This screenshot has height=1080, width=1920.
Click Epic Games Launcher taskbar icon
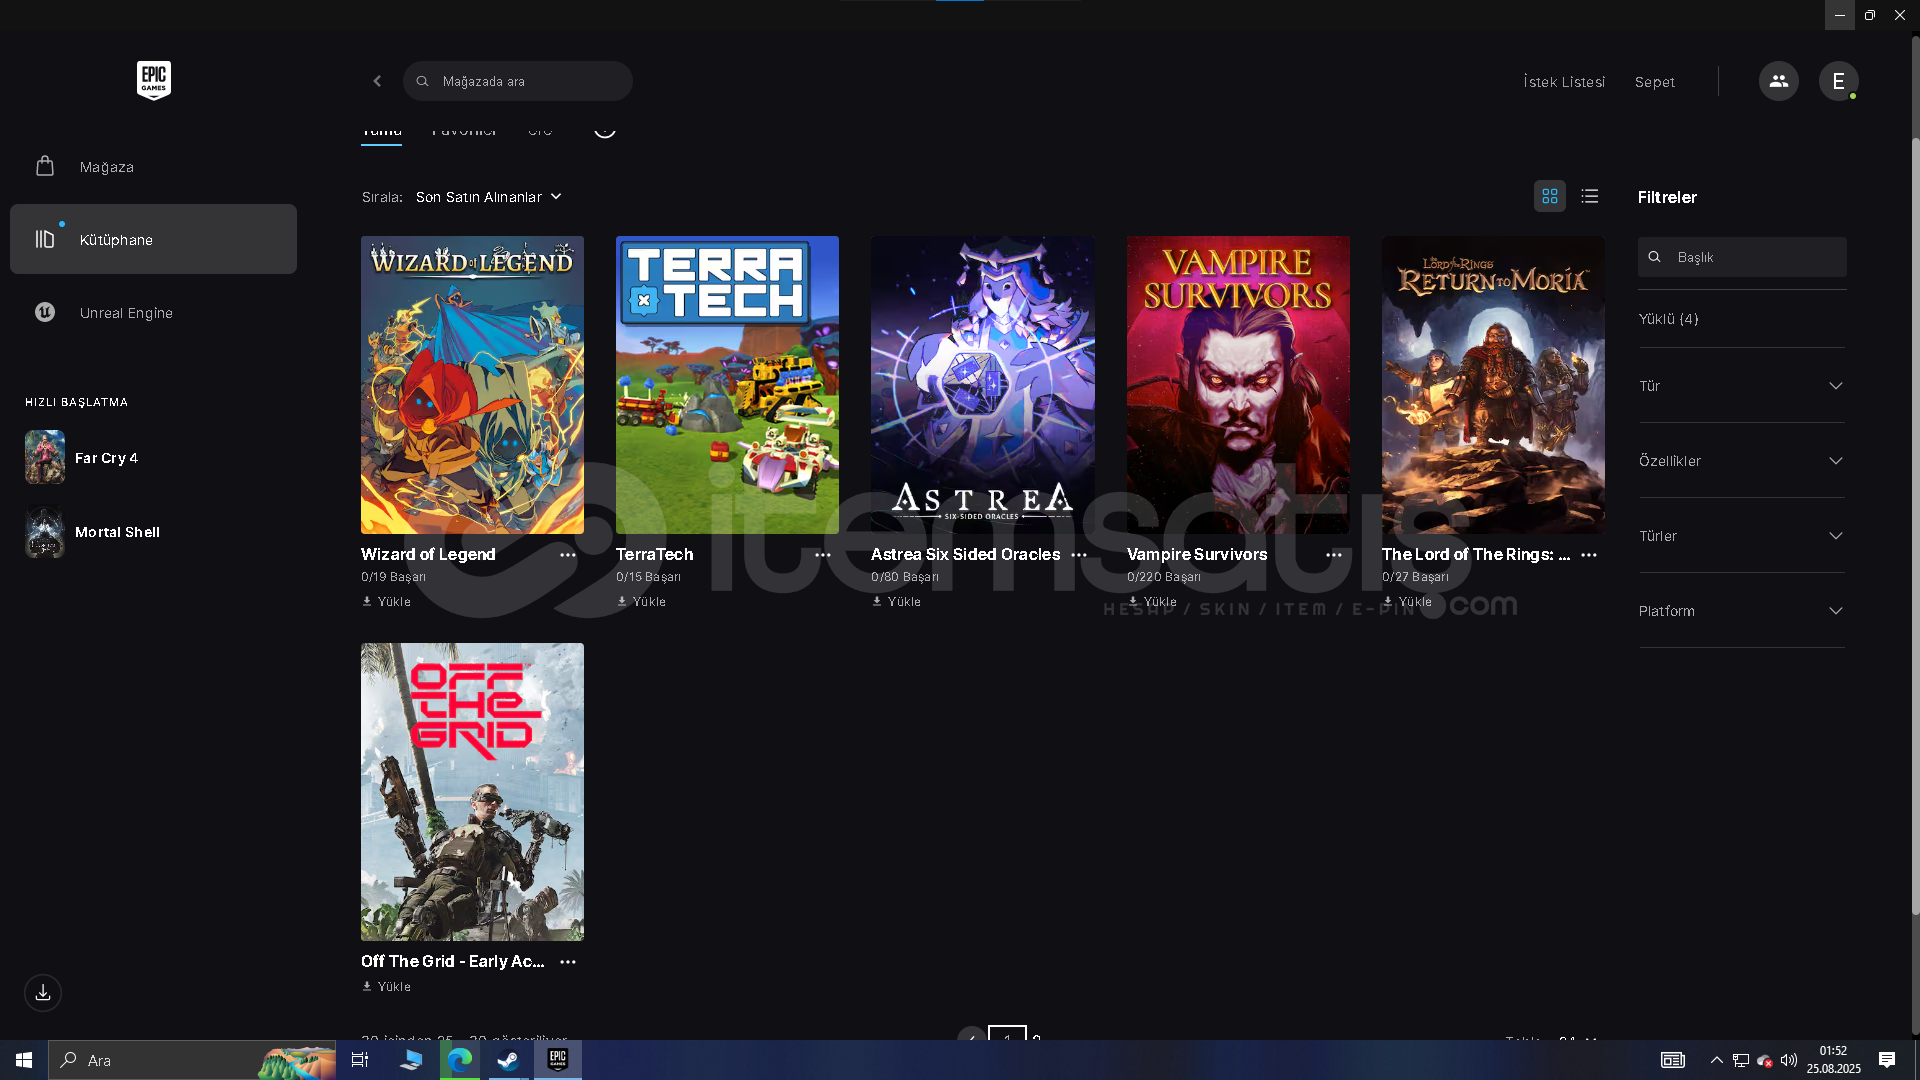[558, 1060]
